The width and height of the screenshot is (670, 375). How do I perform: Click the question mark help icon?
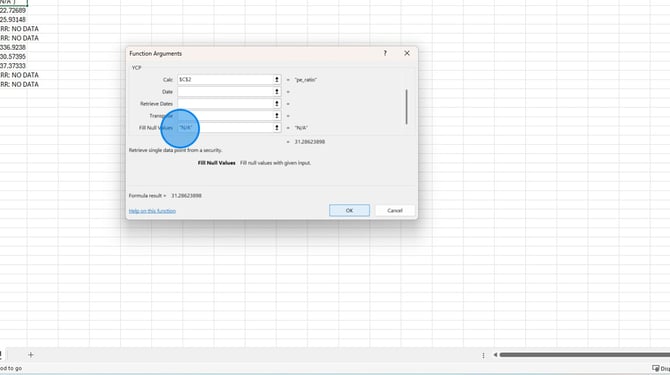(385, 53)
